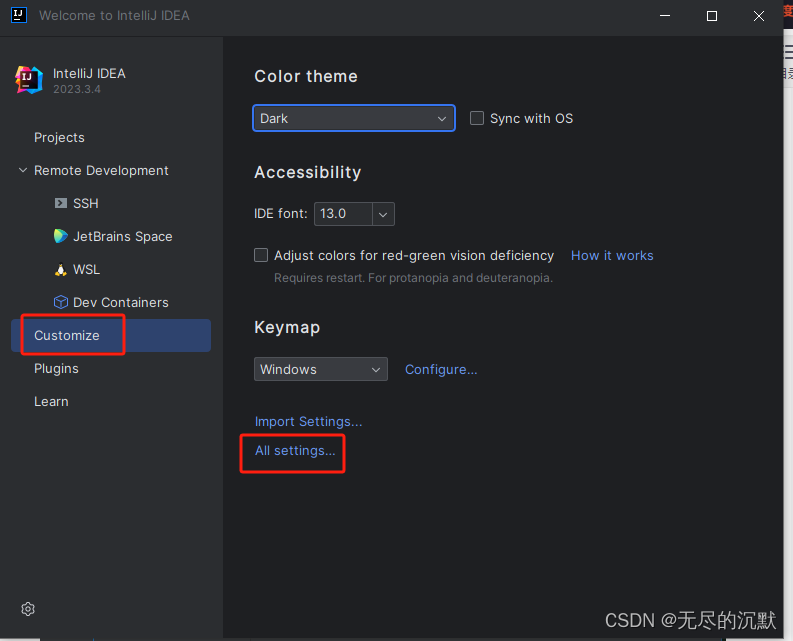Click the IntelliJ IDEA logo in sidebar
793x641 pixels.
point(29,80)
